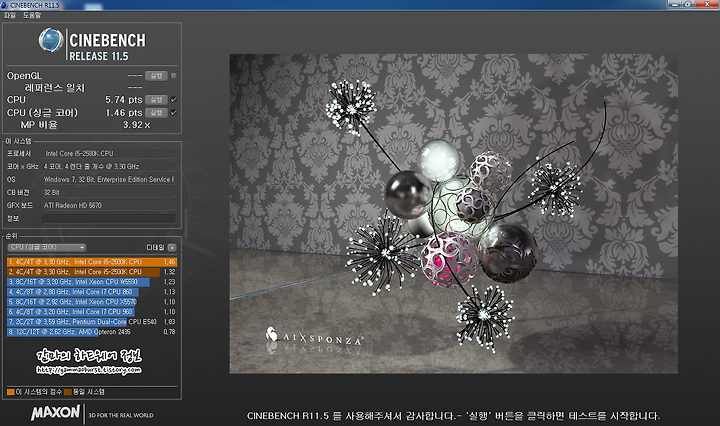720x426 pixels.
Task: Click the orange this-system score legend swatch
Action: tap(11, 392)
